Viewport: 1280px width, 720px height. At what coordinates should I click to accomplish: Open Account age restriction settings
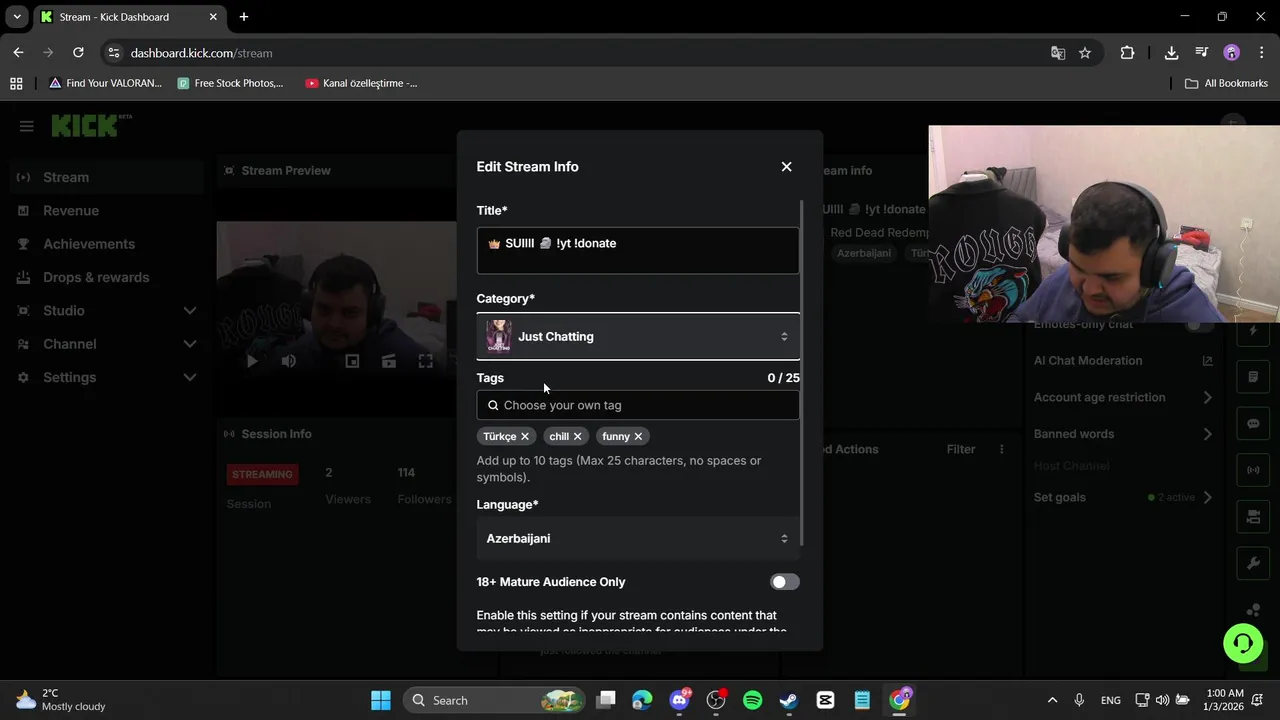tap(1123, 397)
